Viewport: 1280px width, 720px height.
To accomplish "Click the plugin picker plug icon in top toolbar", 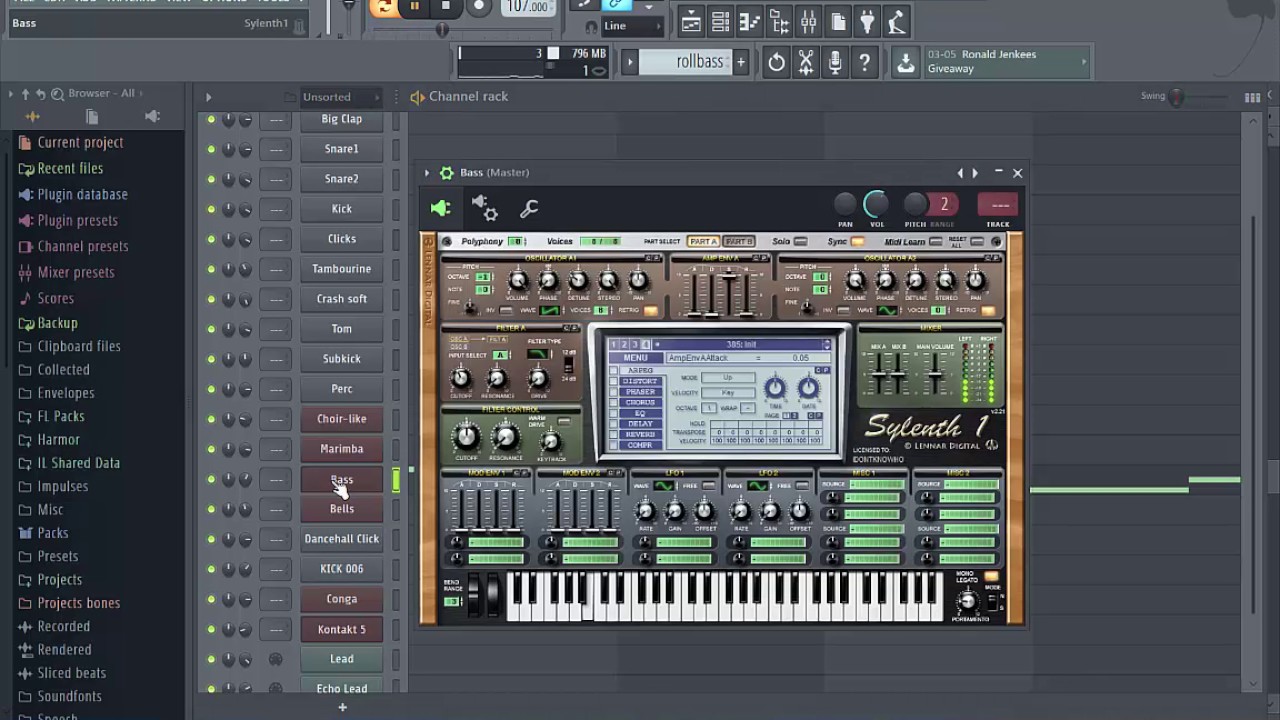I will (867, 21).
